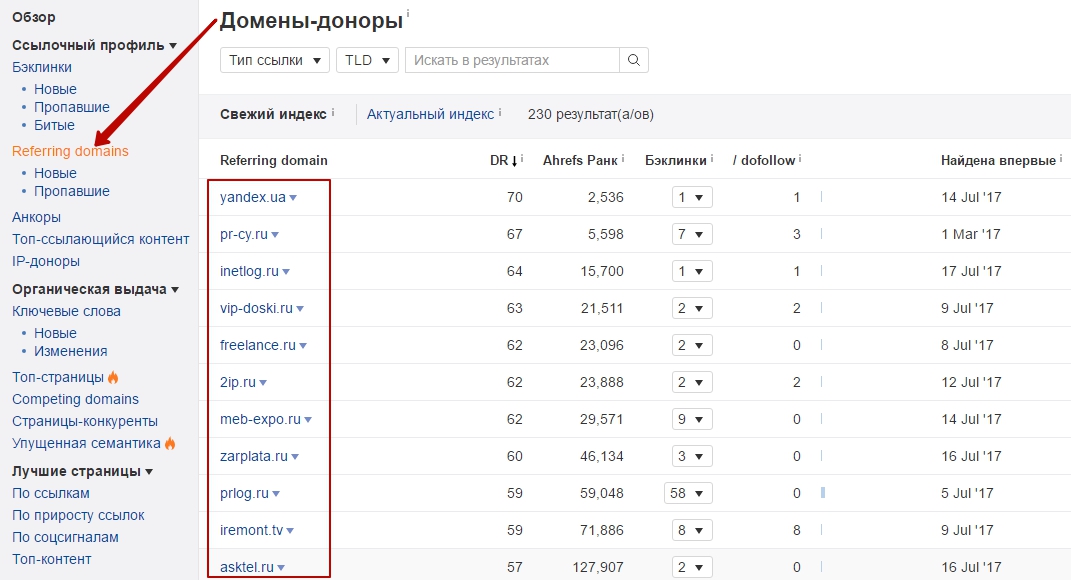
Task: Open backlinks dropdown showing 7 for pr-cy.ru
Action: coord(692,234)
